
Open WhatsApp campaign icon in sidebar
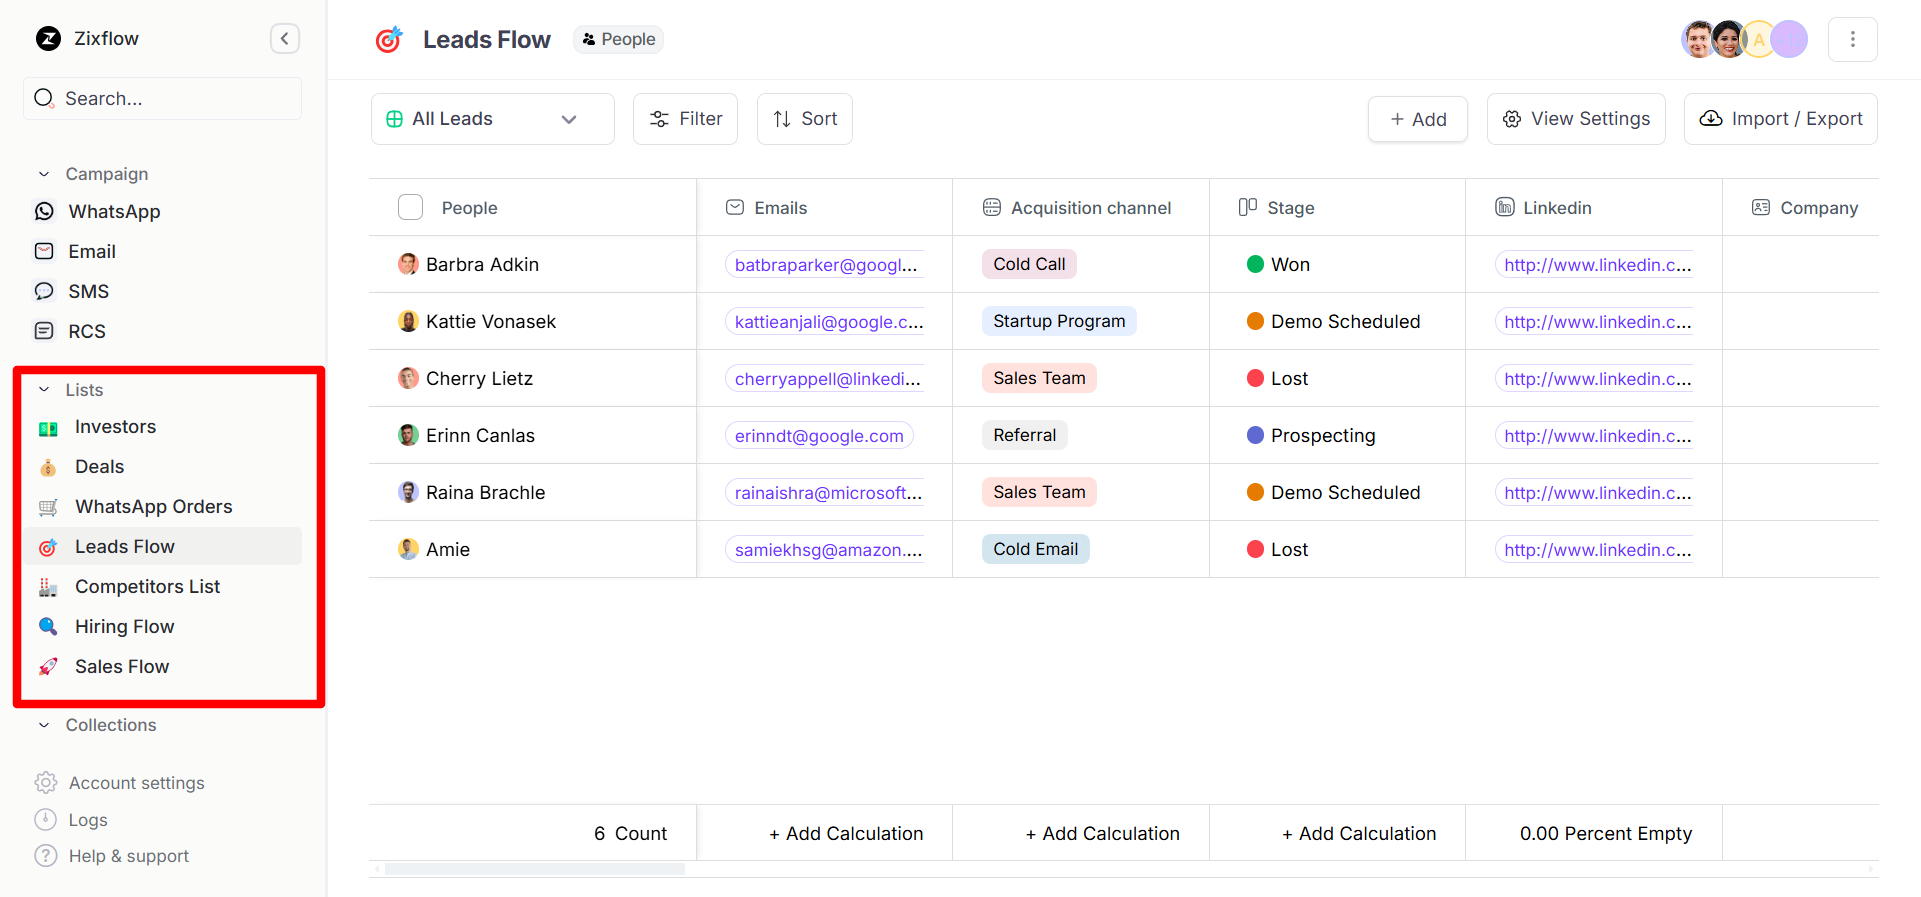[x=44, y=211]
